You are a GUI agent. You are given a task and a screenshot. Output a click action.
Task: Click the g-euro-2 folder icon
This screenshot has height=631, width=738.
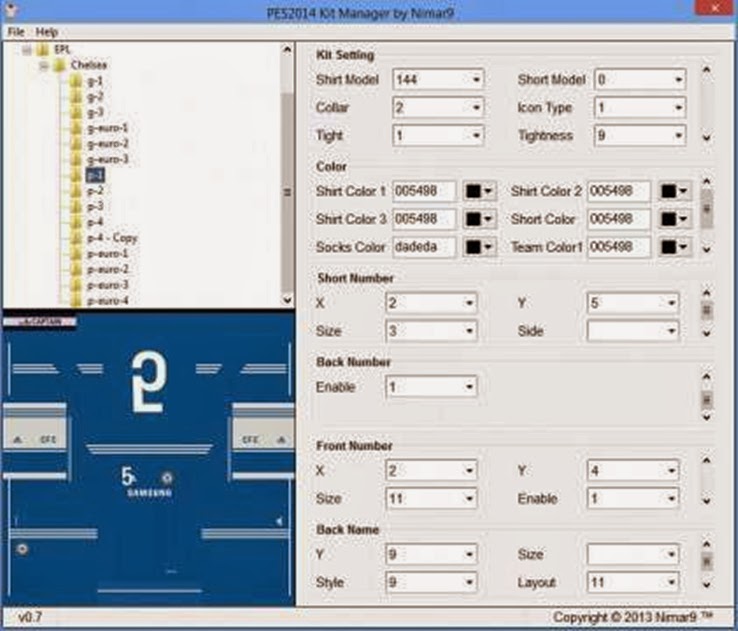point(76,144)
